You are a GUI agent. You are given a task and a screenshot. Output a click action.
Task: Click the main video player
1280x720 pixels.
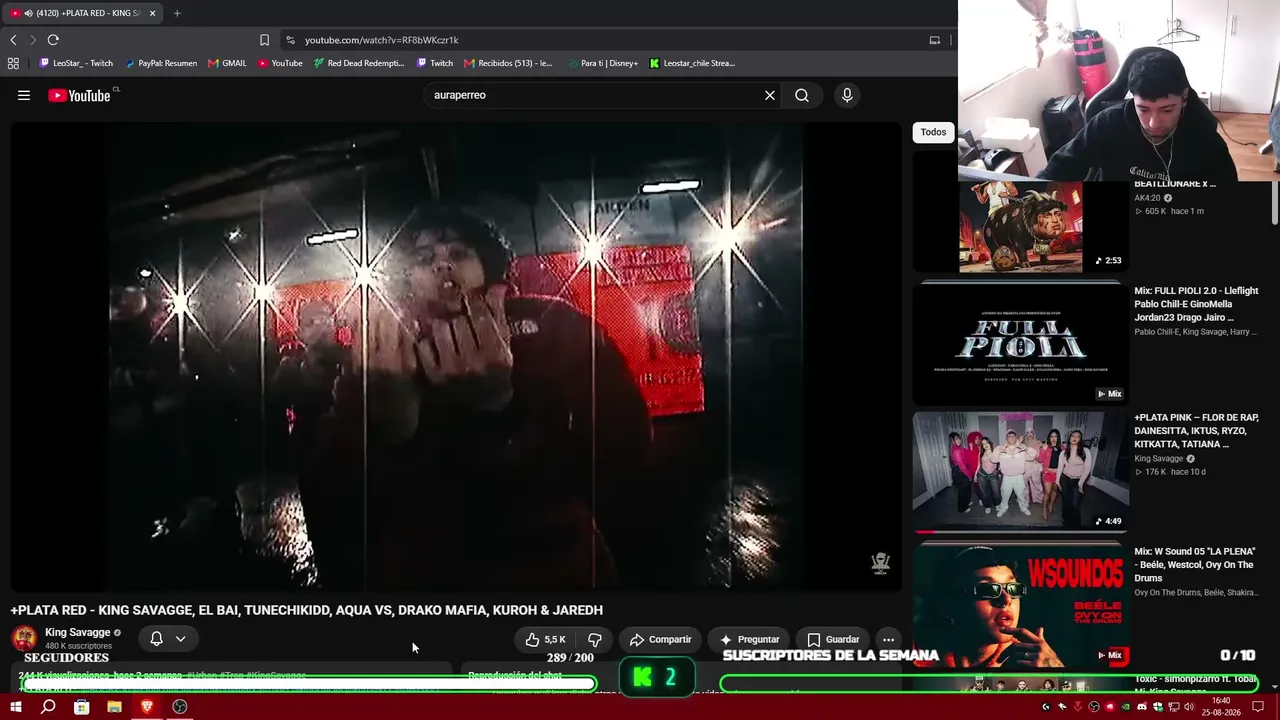(456, 356)
